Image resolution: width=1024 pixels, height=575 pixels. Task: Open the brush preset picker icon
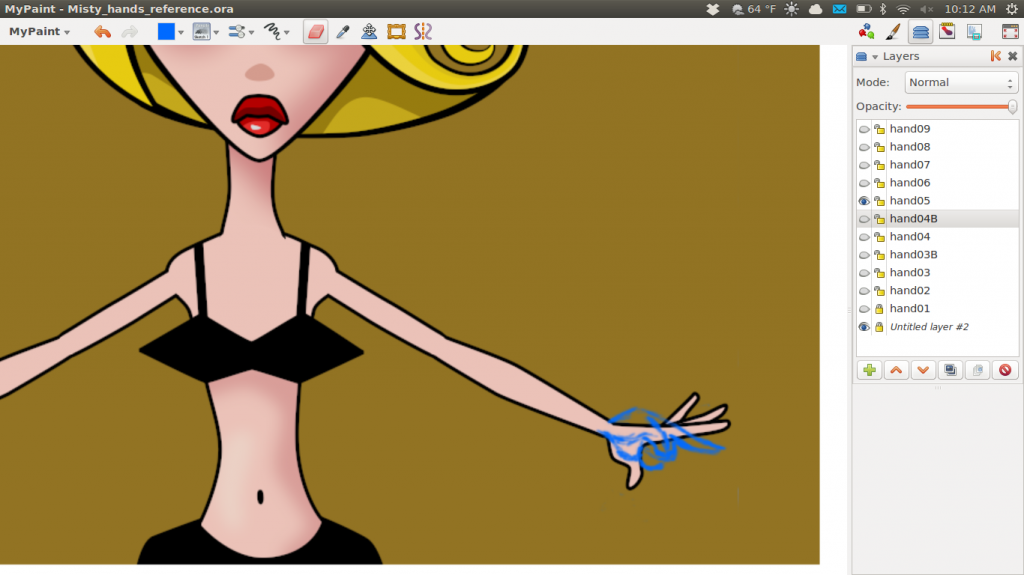pos(201,31)
